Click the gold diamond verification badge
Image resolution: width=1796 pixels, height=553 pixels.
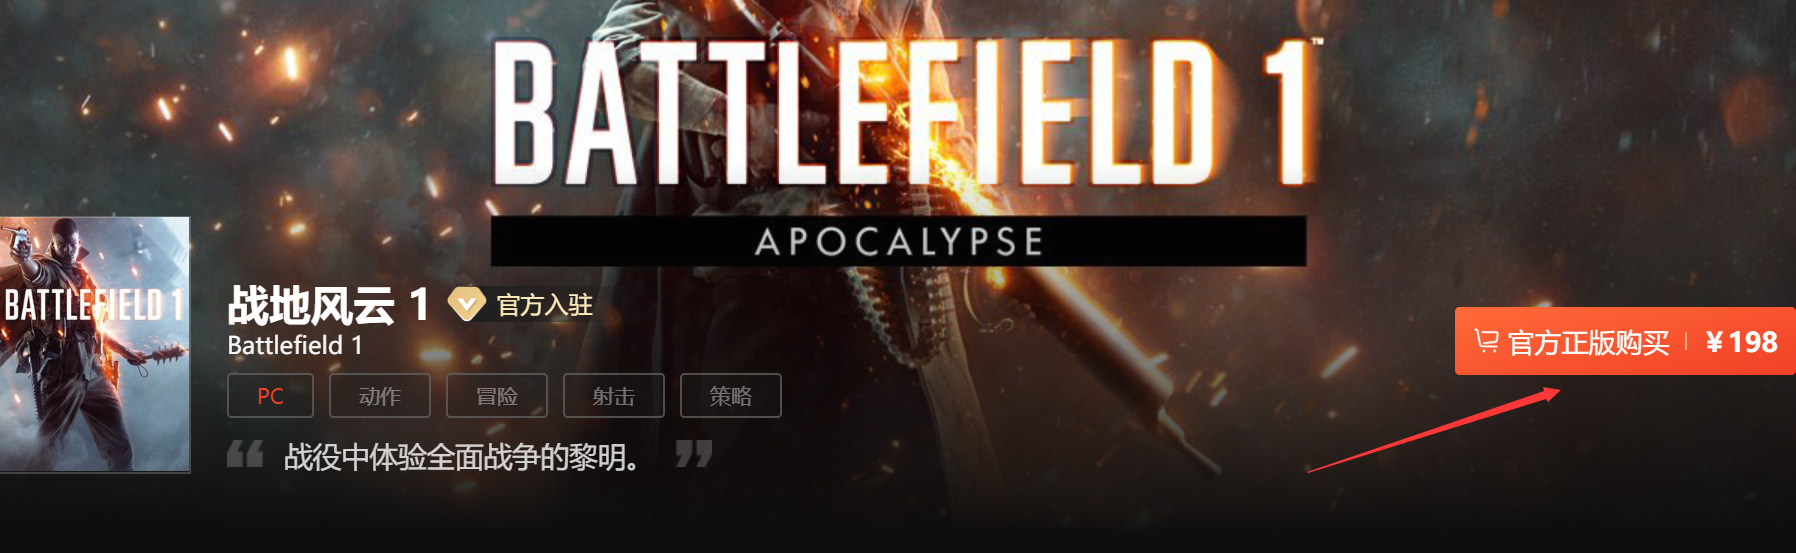(x=466, y=304)
